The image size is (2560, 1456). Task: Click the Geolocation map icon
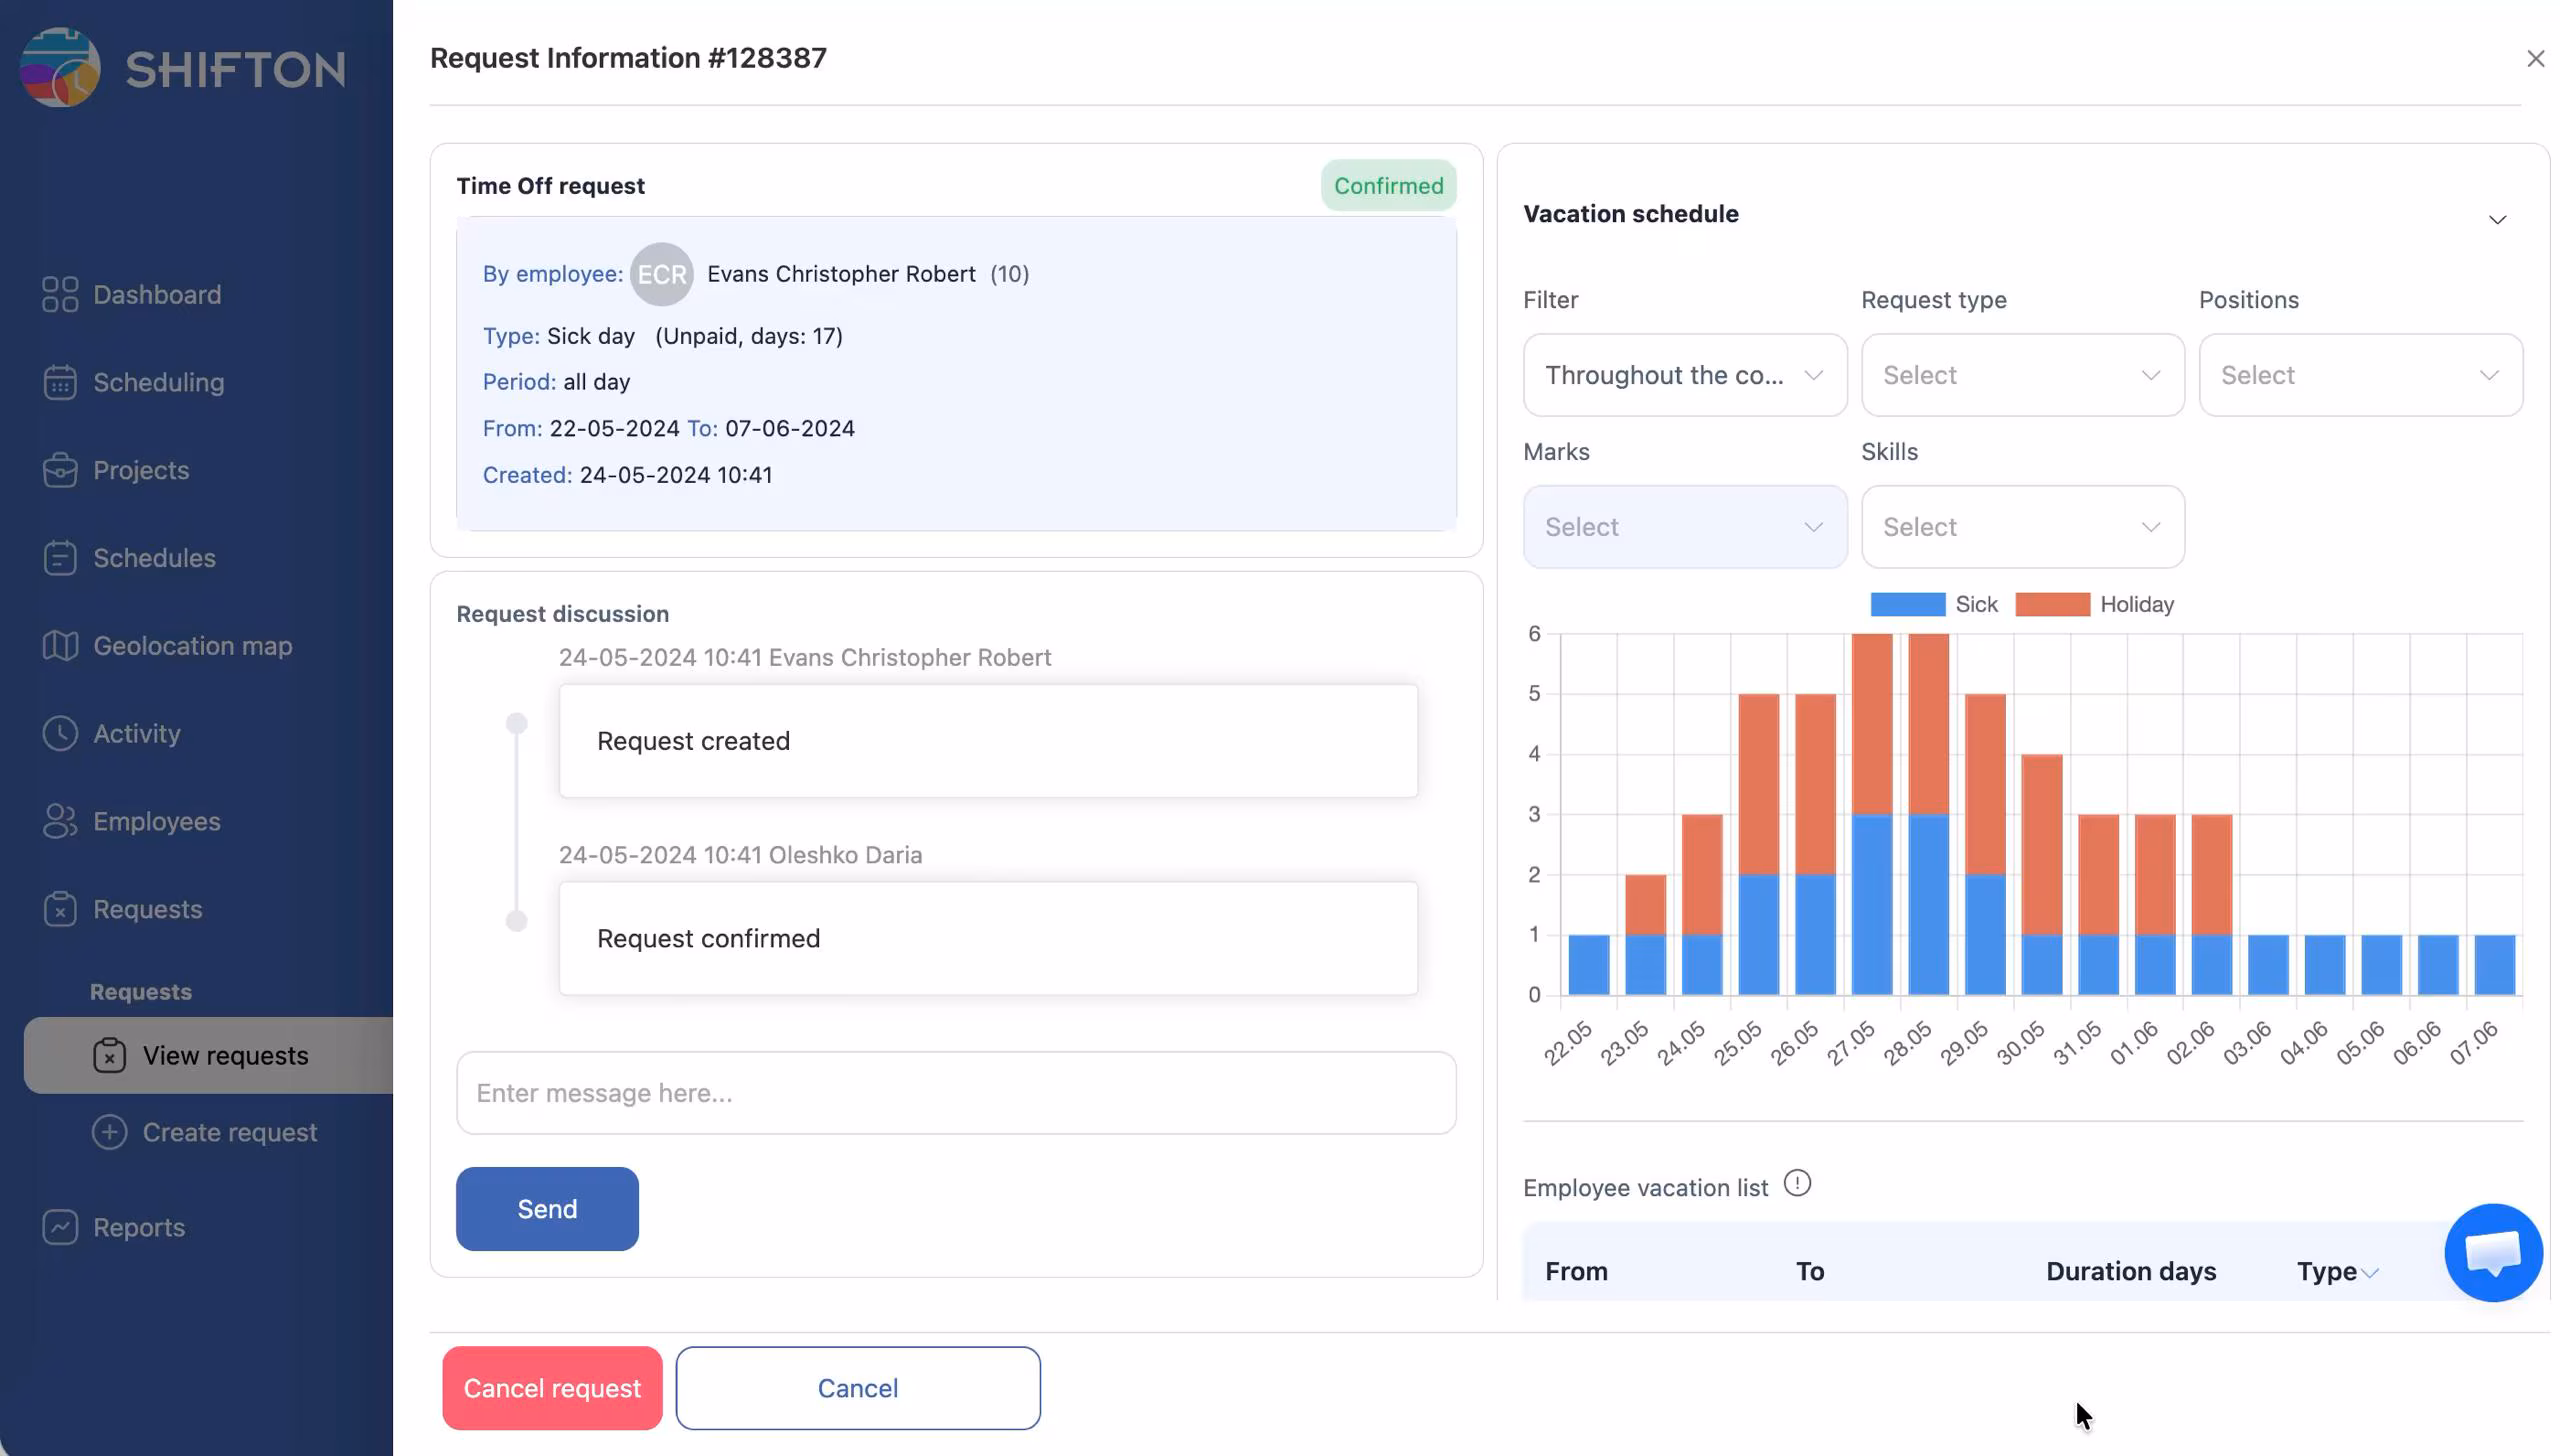(60, 646)
